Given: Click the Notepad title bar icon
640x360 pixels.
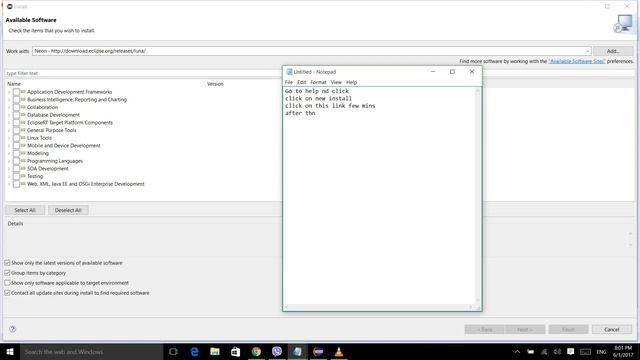Looking at the screenshot, I should pos(289,72).
